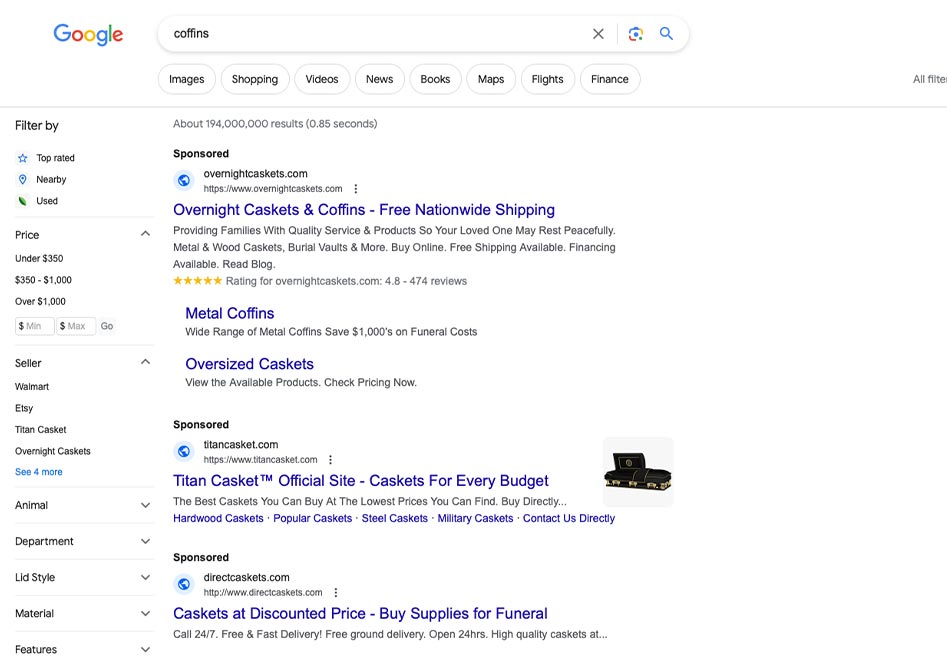Switch to the Finance tab

coord(610,79)
